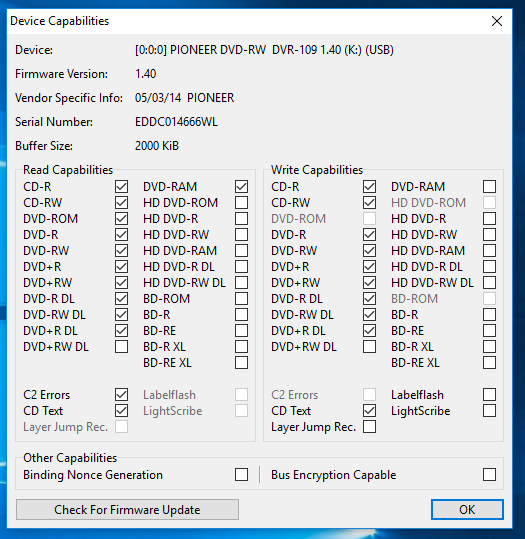The image size is (525, 539).
Task: Toggle DVD-R DL checkbox under Write Capabilities
Action: [369, 299]
